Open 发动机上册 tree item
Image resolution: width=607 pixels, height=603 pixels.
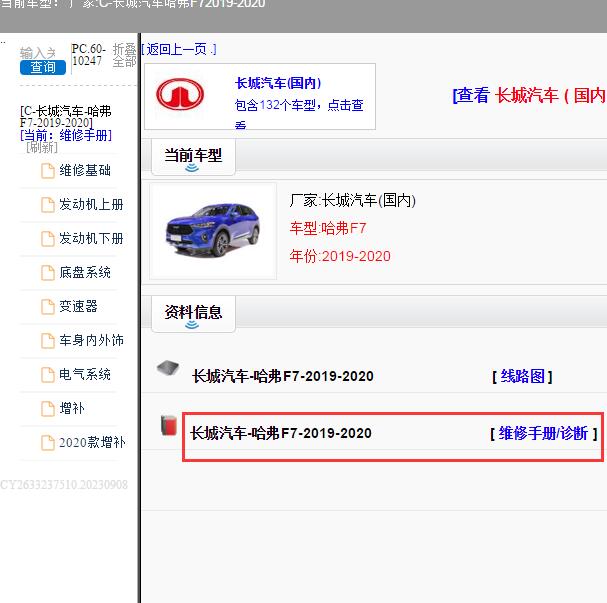tap(91, 204)
